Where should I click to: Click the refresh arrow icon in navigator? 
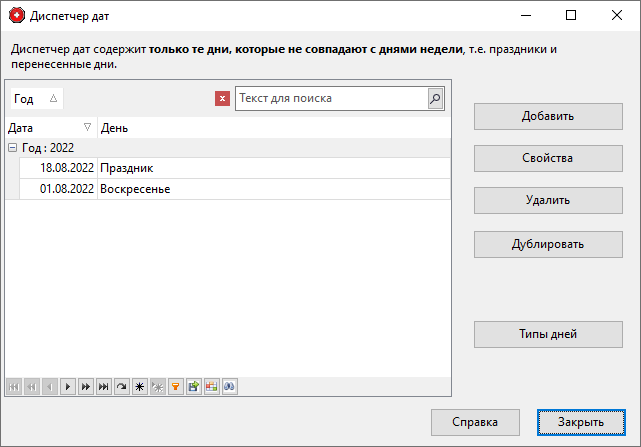pos(121,385)
